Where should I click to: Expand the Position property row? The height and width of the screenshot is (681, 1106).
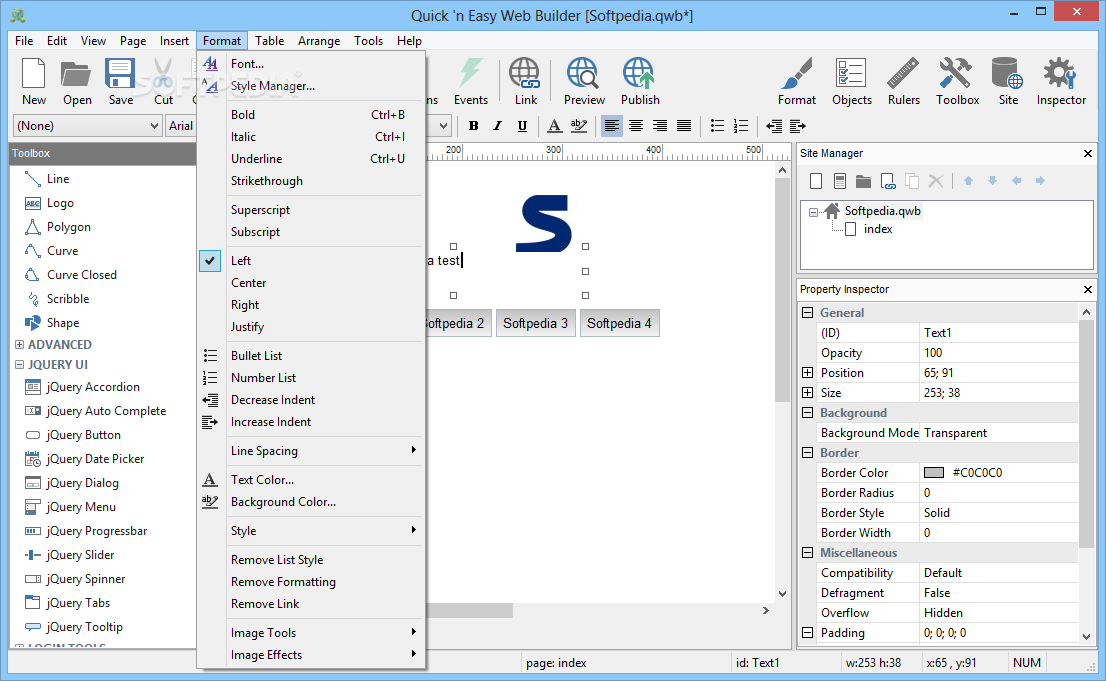(x=808, y=373)
